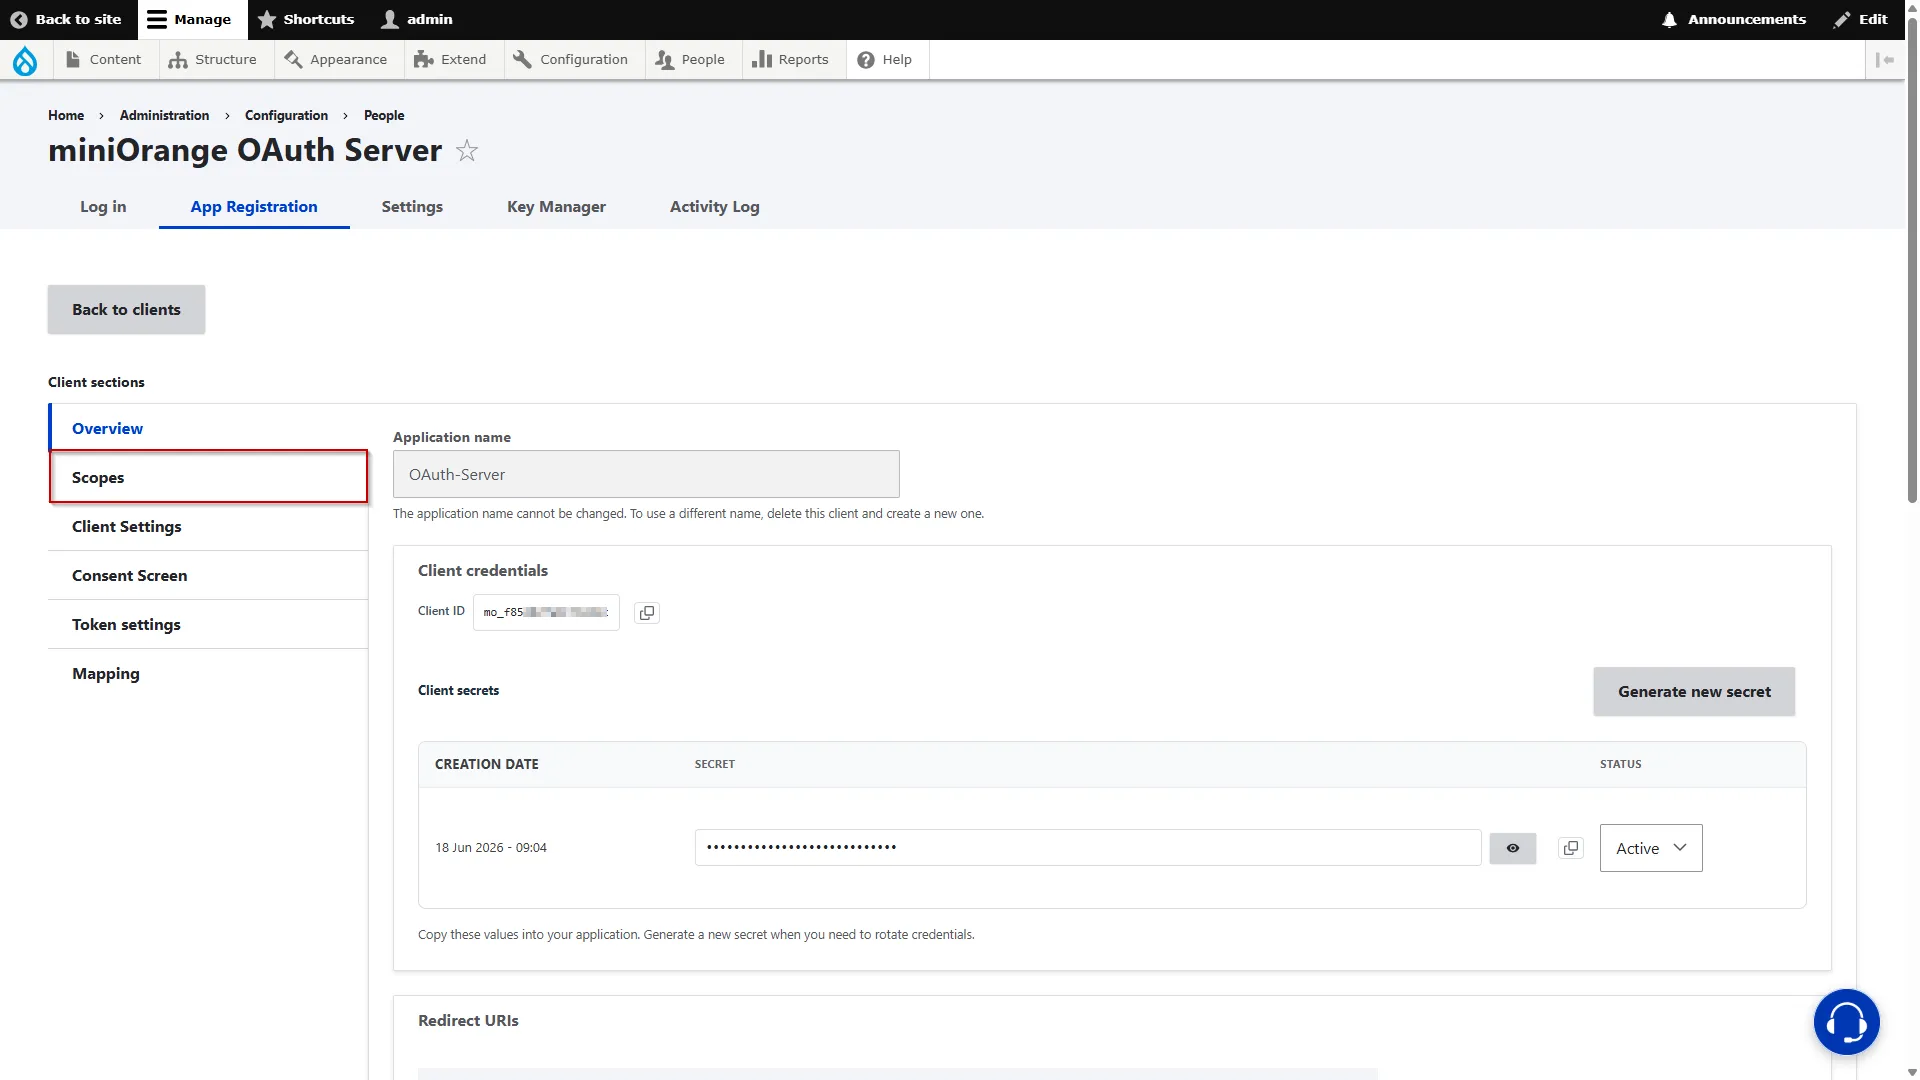Click the page vertical scrollbar
1920x1080 pixels.
tap(1912, 260)
